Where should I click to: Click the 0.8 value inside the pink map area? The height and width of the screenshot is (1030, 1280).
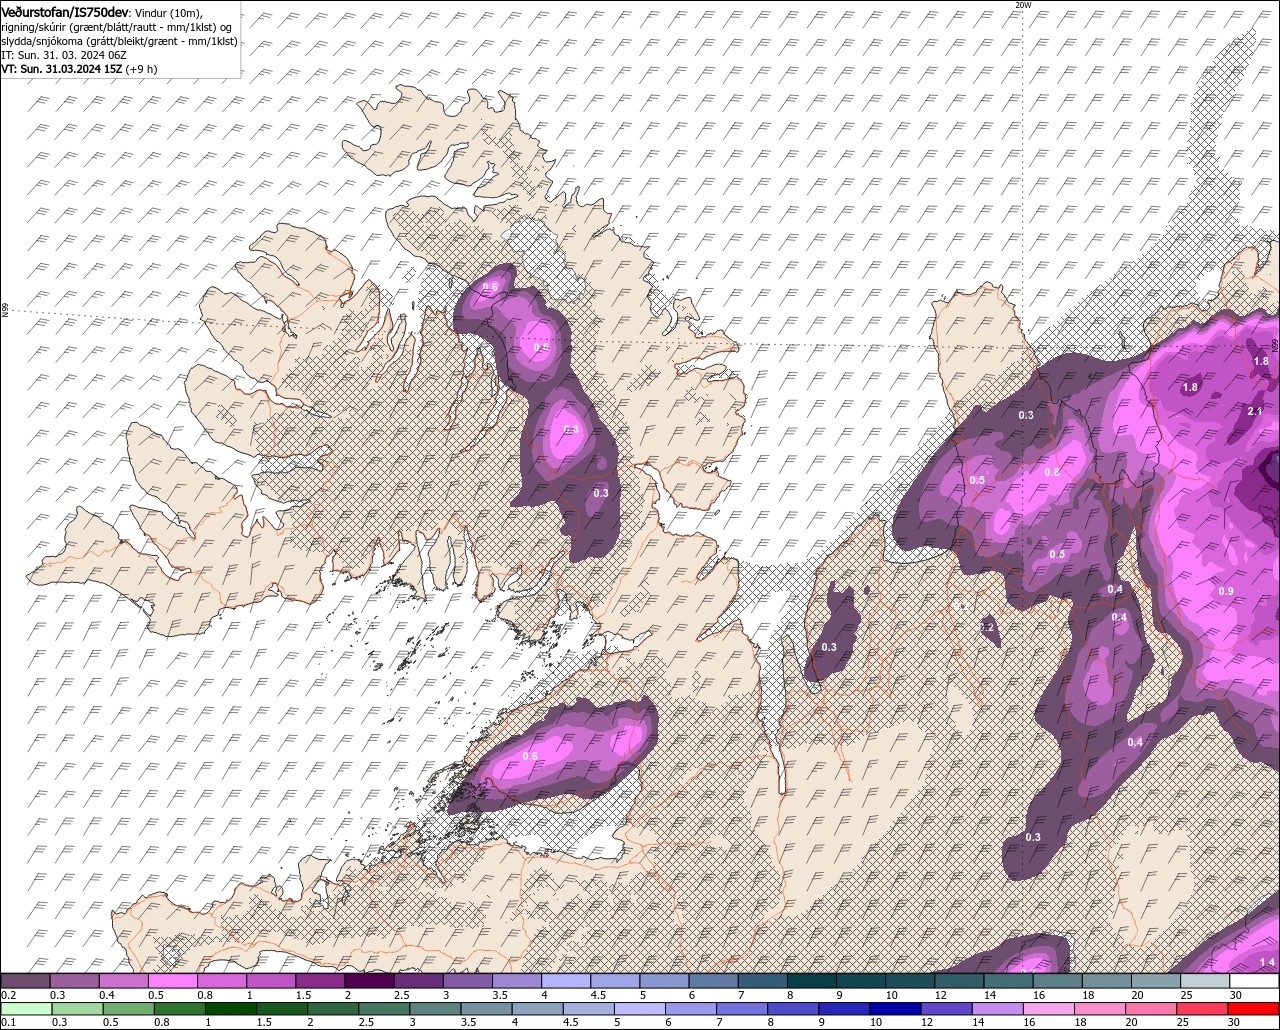click(1051, 472)
